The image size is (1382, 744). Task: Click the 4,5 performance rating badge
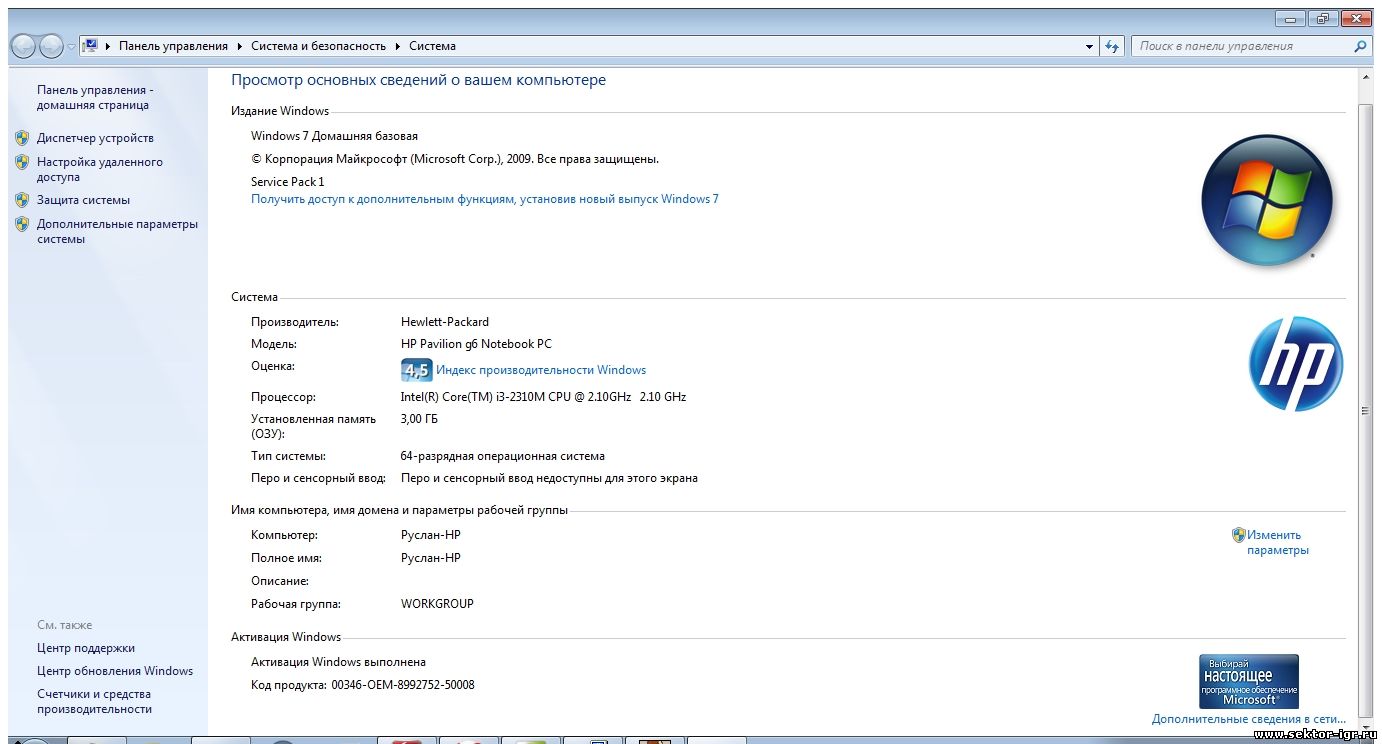(x=416, y=370)
